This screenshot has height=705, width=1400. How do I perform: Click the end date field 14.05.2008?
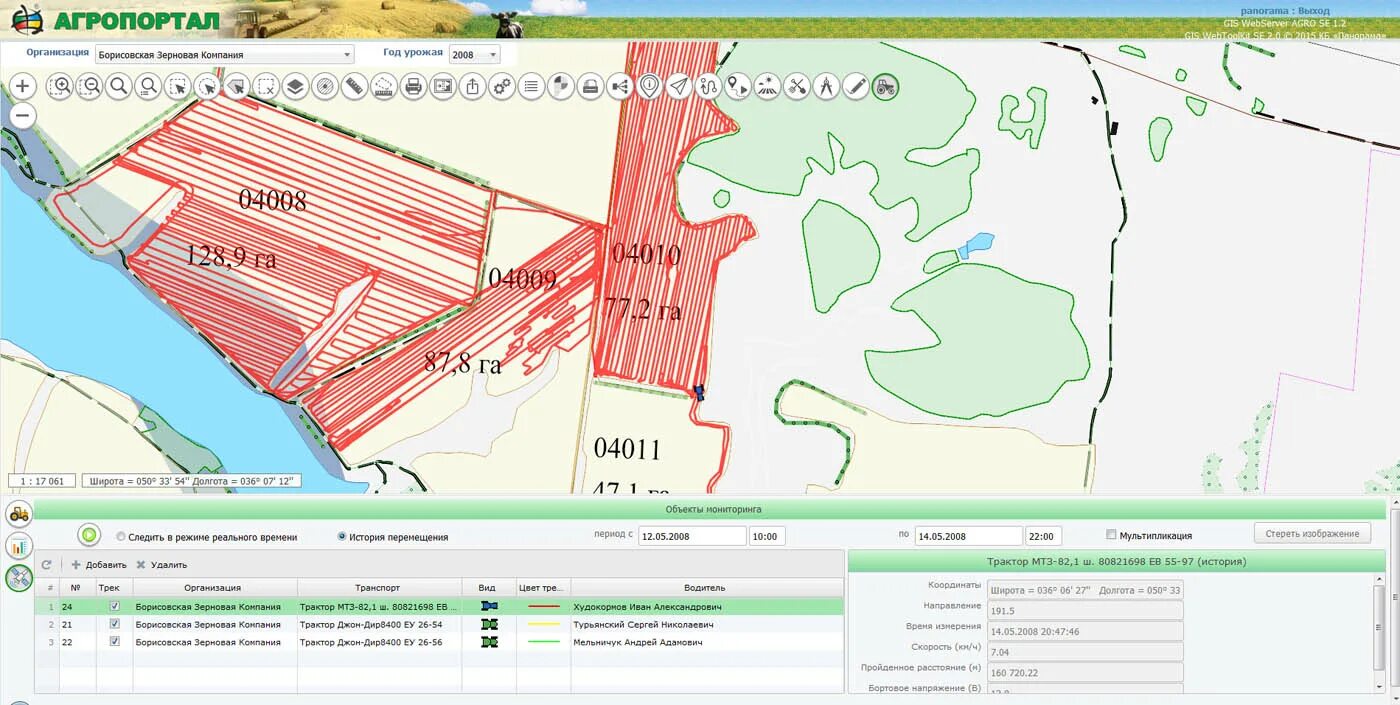tap(968, 536)
